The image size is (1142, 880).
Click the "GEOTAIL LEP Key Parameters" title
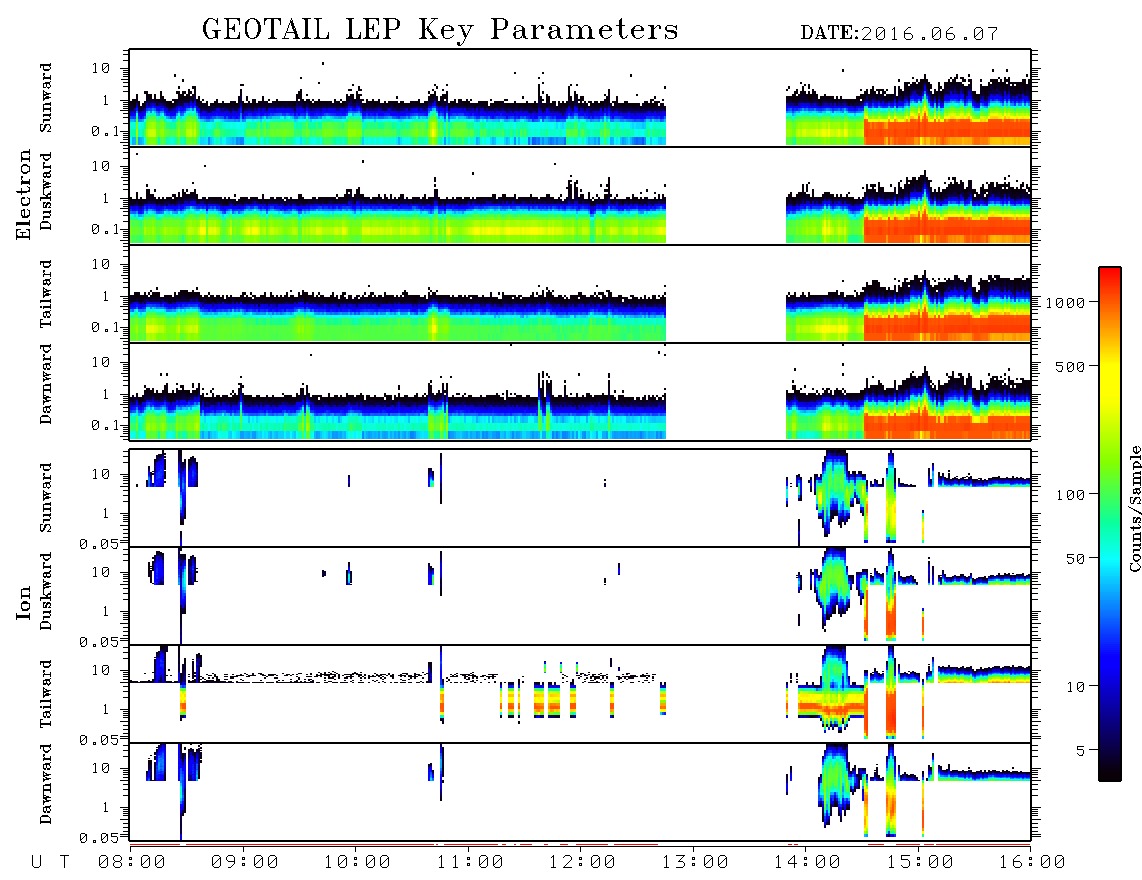[440, 31]
